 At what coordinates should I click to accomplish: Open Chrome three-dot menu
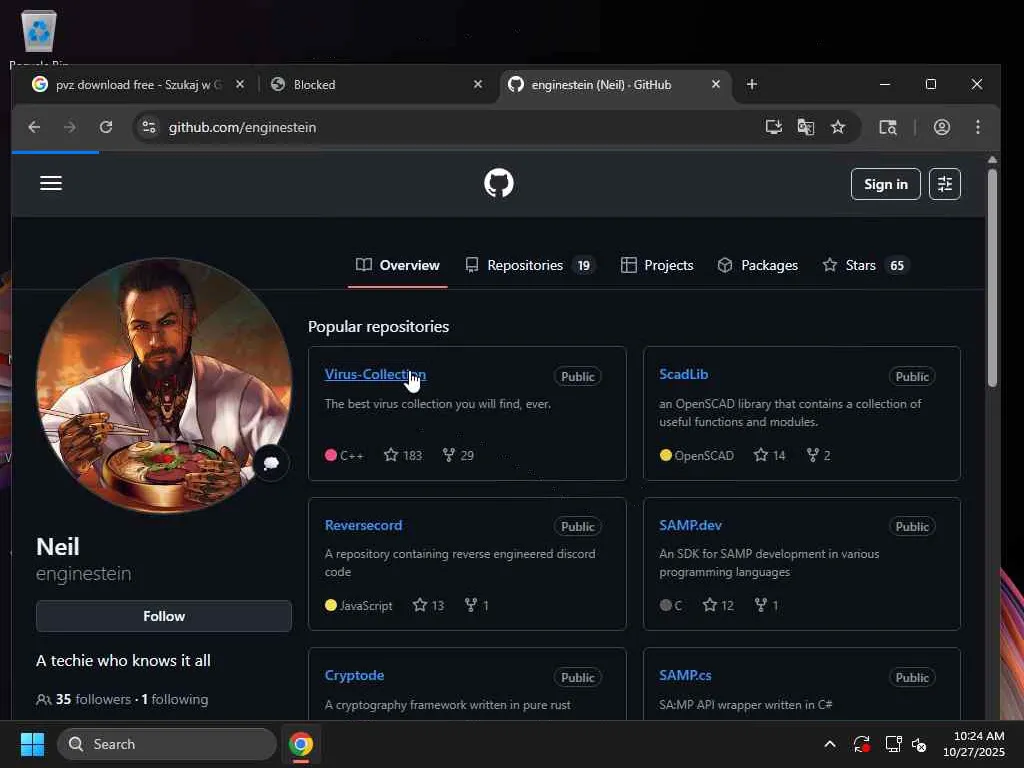point(978,127)
